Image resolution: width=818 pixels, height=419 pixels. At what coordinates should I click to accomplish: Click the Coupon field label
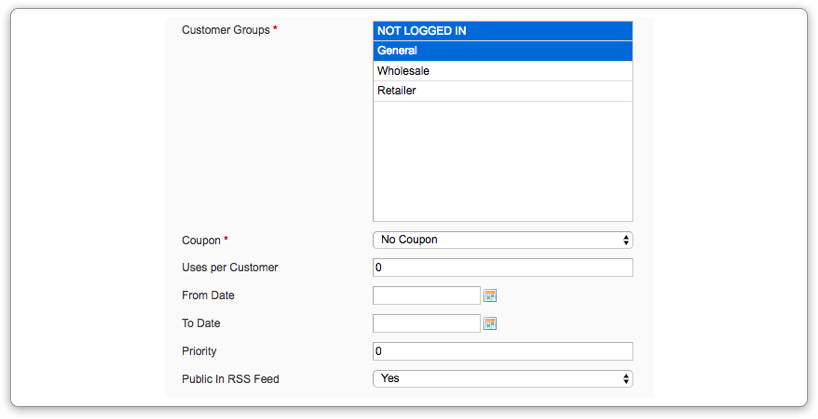point(201,241)
